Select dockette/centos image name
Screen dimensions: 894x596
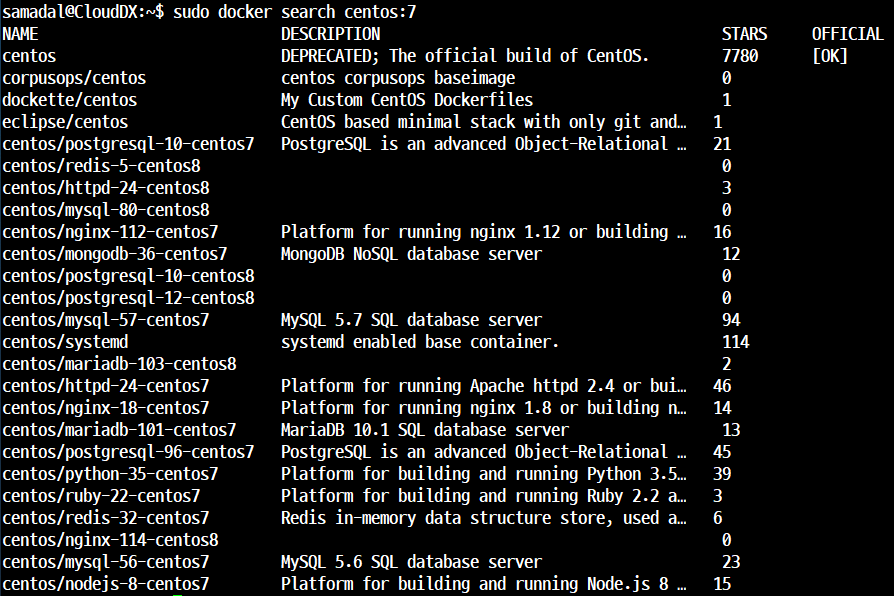(70, 100)
